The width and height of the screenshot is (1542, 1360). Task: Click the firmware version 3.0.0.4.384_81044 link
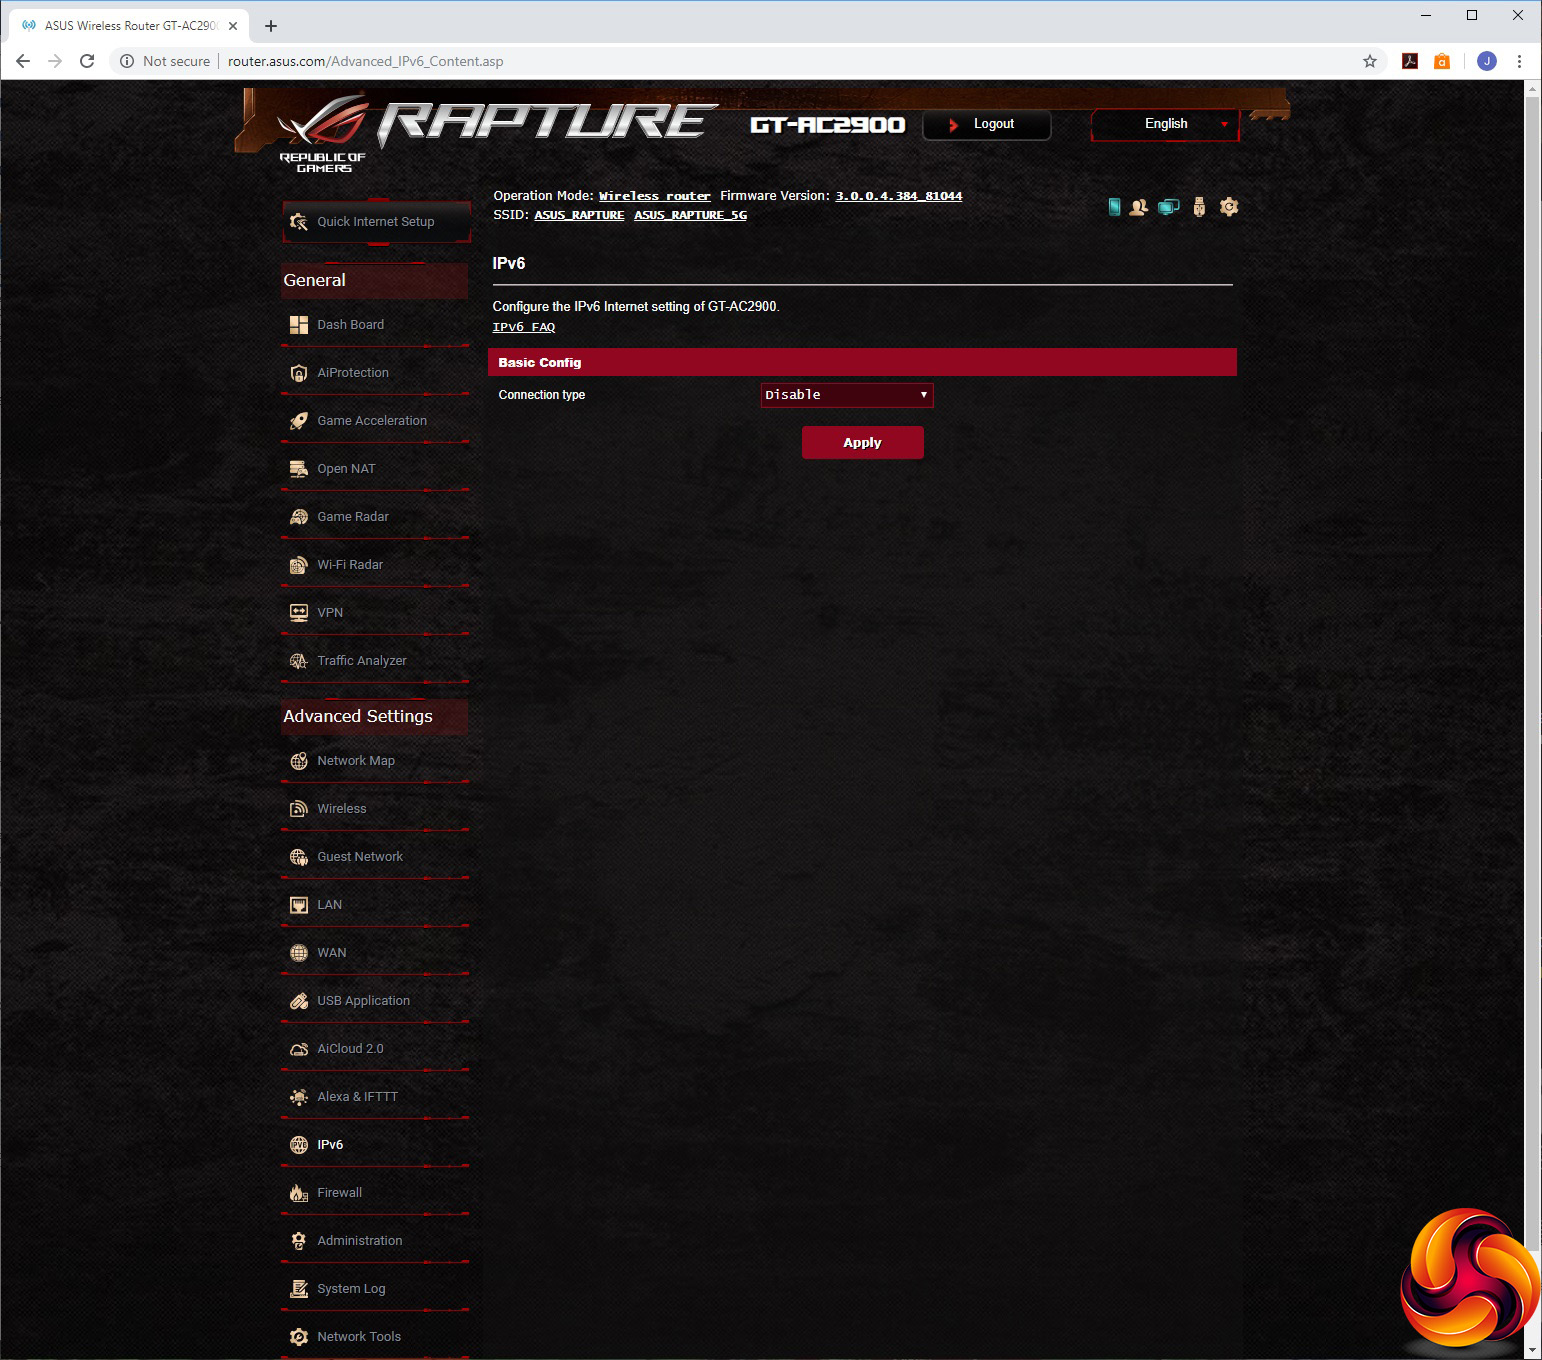899,196
